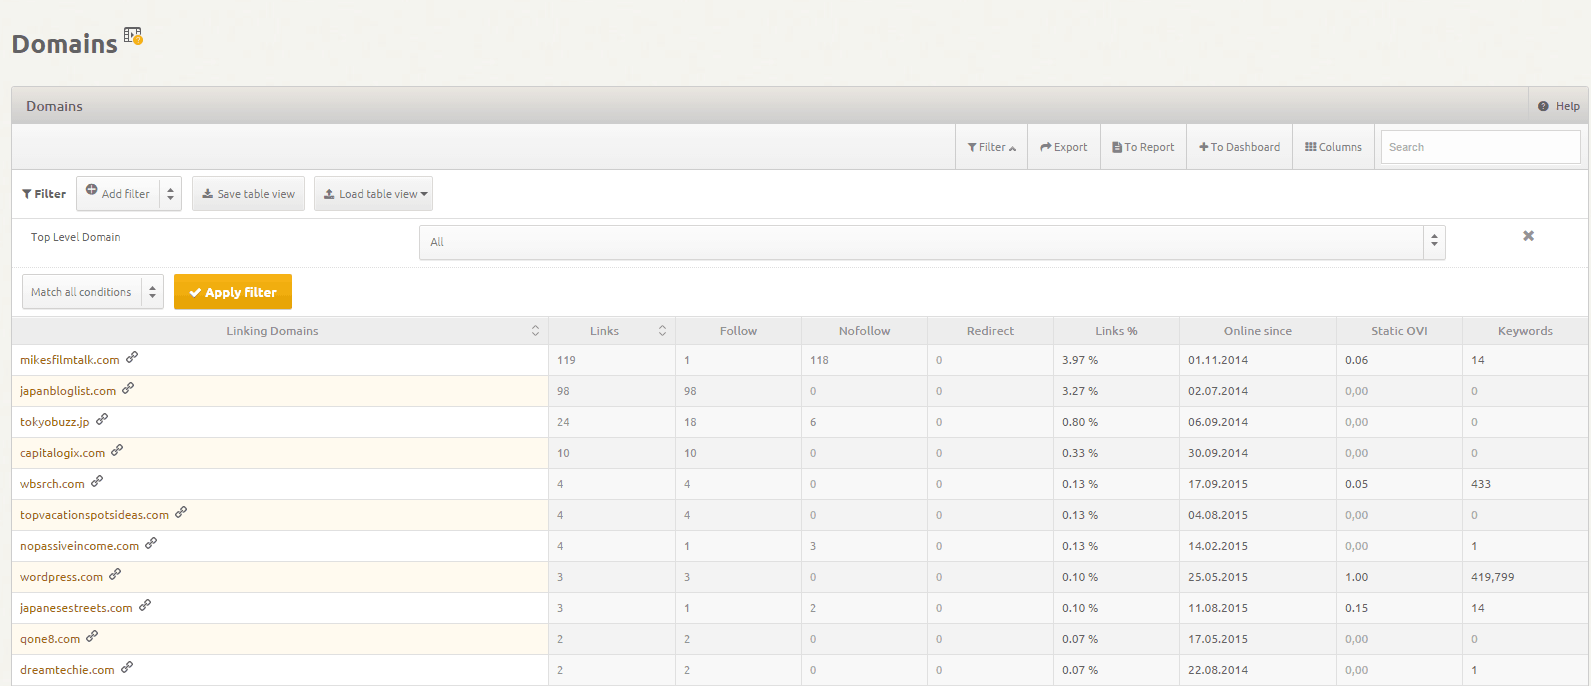The height and width of the screenshot is (686, 1591).
Task: Click into the Search input field
Action: pos(1479,147)
